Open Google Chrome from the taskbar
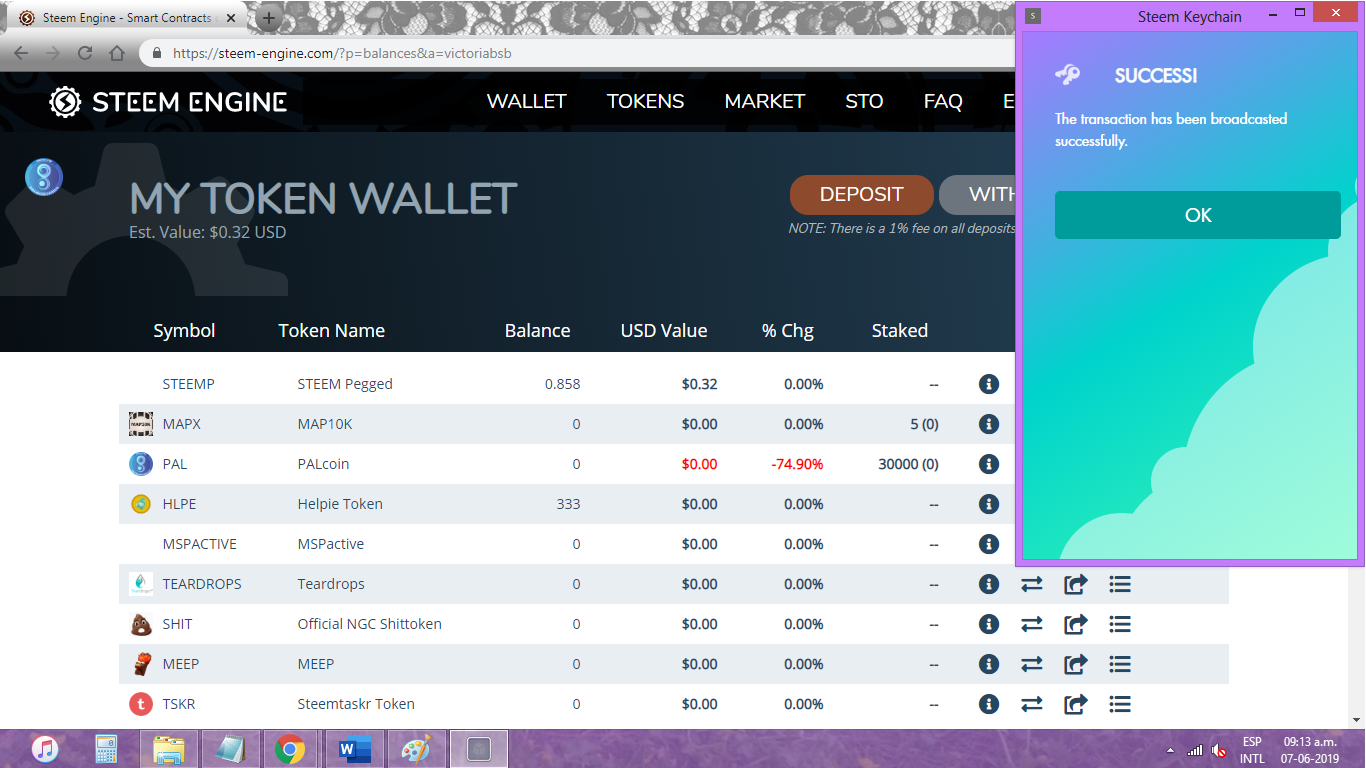 pos(290,749)
